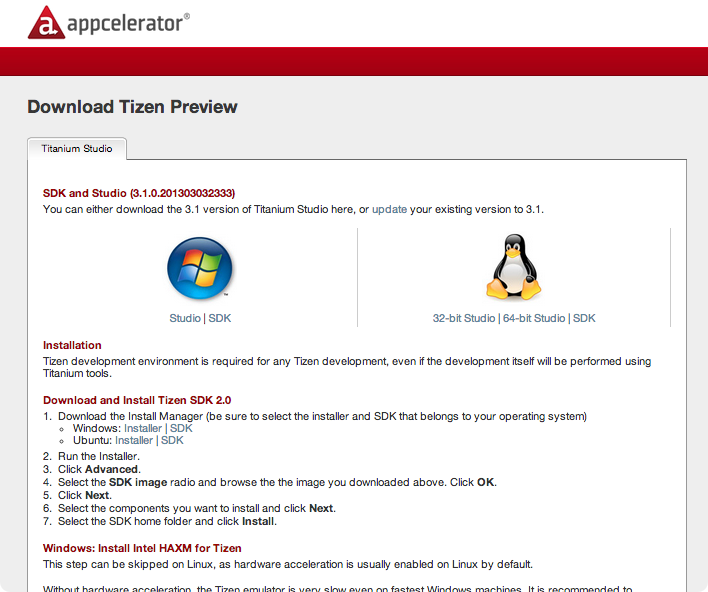Download the 32-bit Studio for Linux
The width and height of the screenshot is (708, 592).
(x=464, y=318)
